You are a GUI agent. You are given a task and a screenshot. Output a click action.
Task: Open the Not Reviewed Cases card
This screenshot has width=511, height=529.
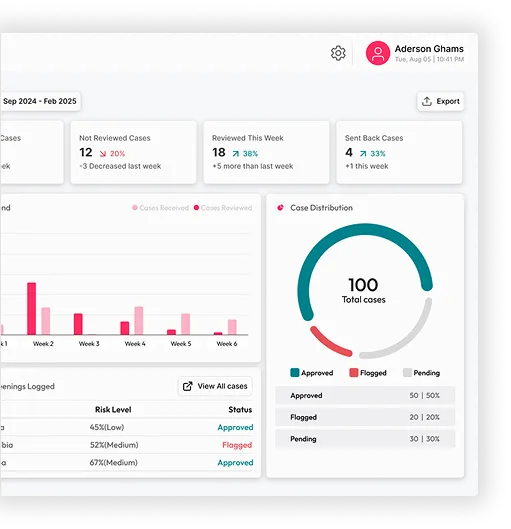tap(133, 152)
